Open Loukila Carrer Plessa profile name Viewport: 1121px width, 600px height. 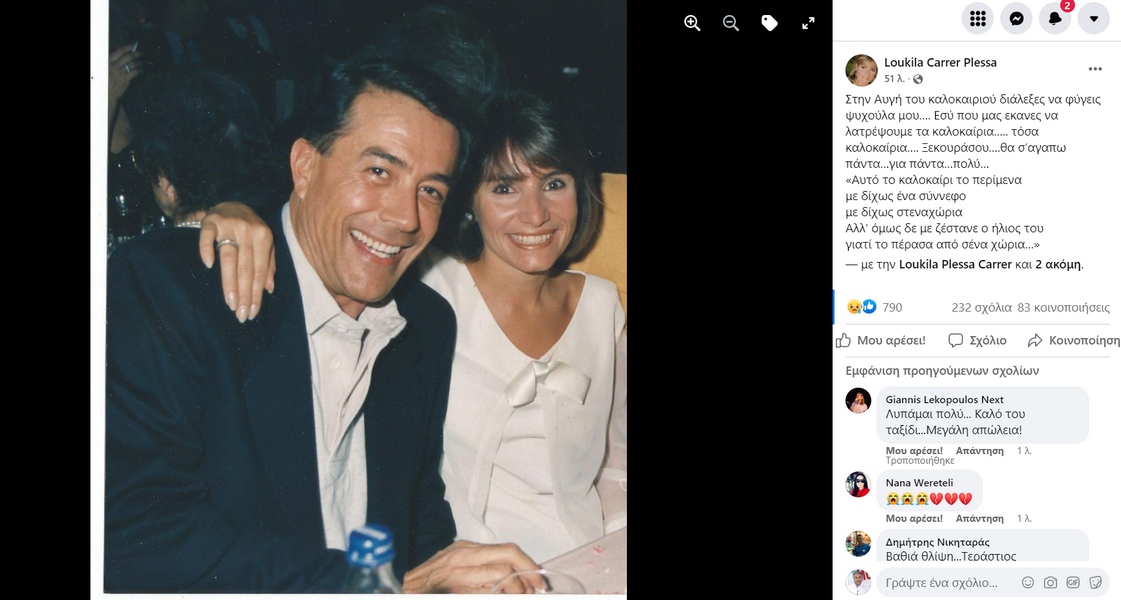coord(940,62)
